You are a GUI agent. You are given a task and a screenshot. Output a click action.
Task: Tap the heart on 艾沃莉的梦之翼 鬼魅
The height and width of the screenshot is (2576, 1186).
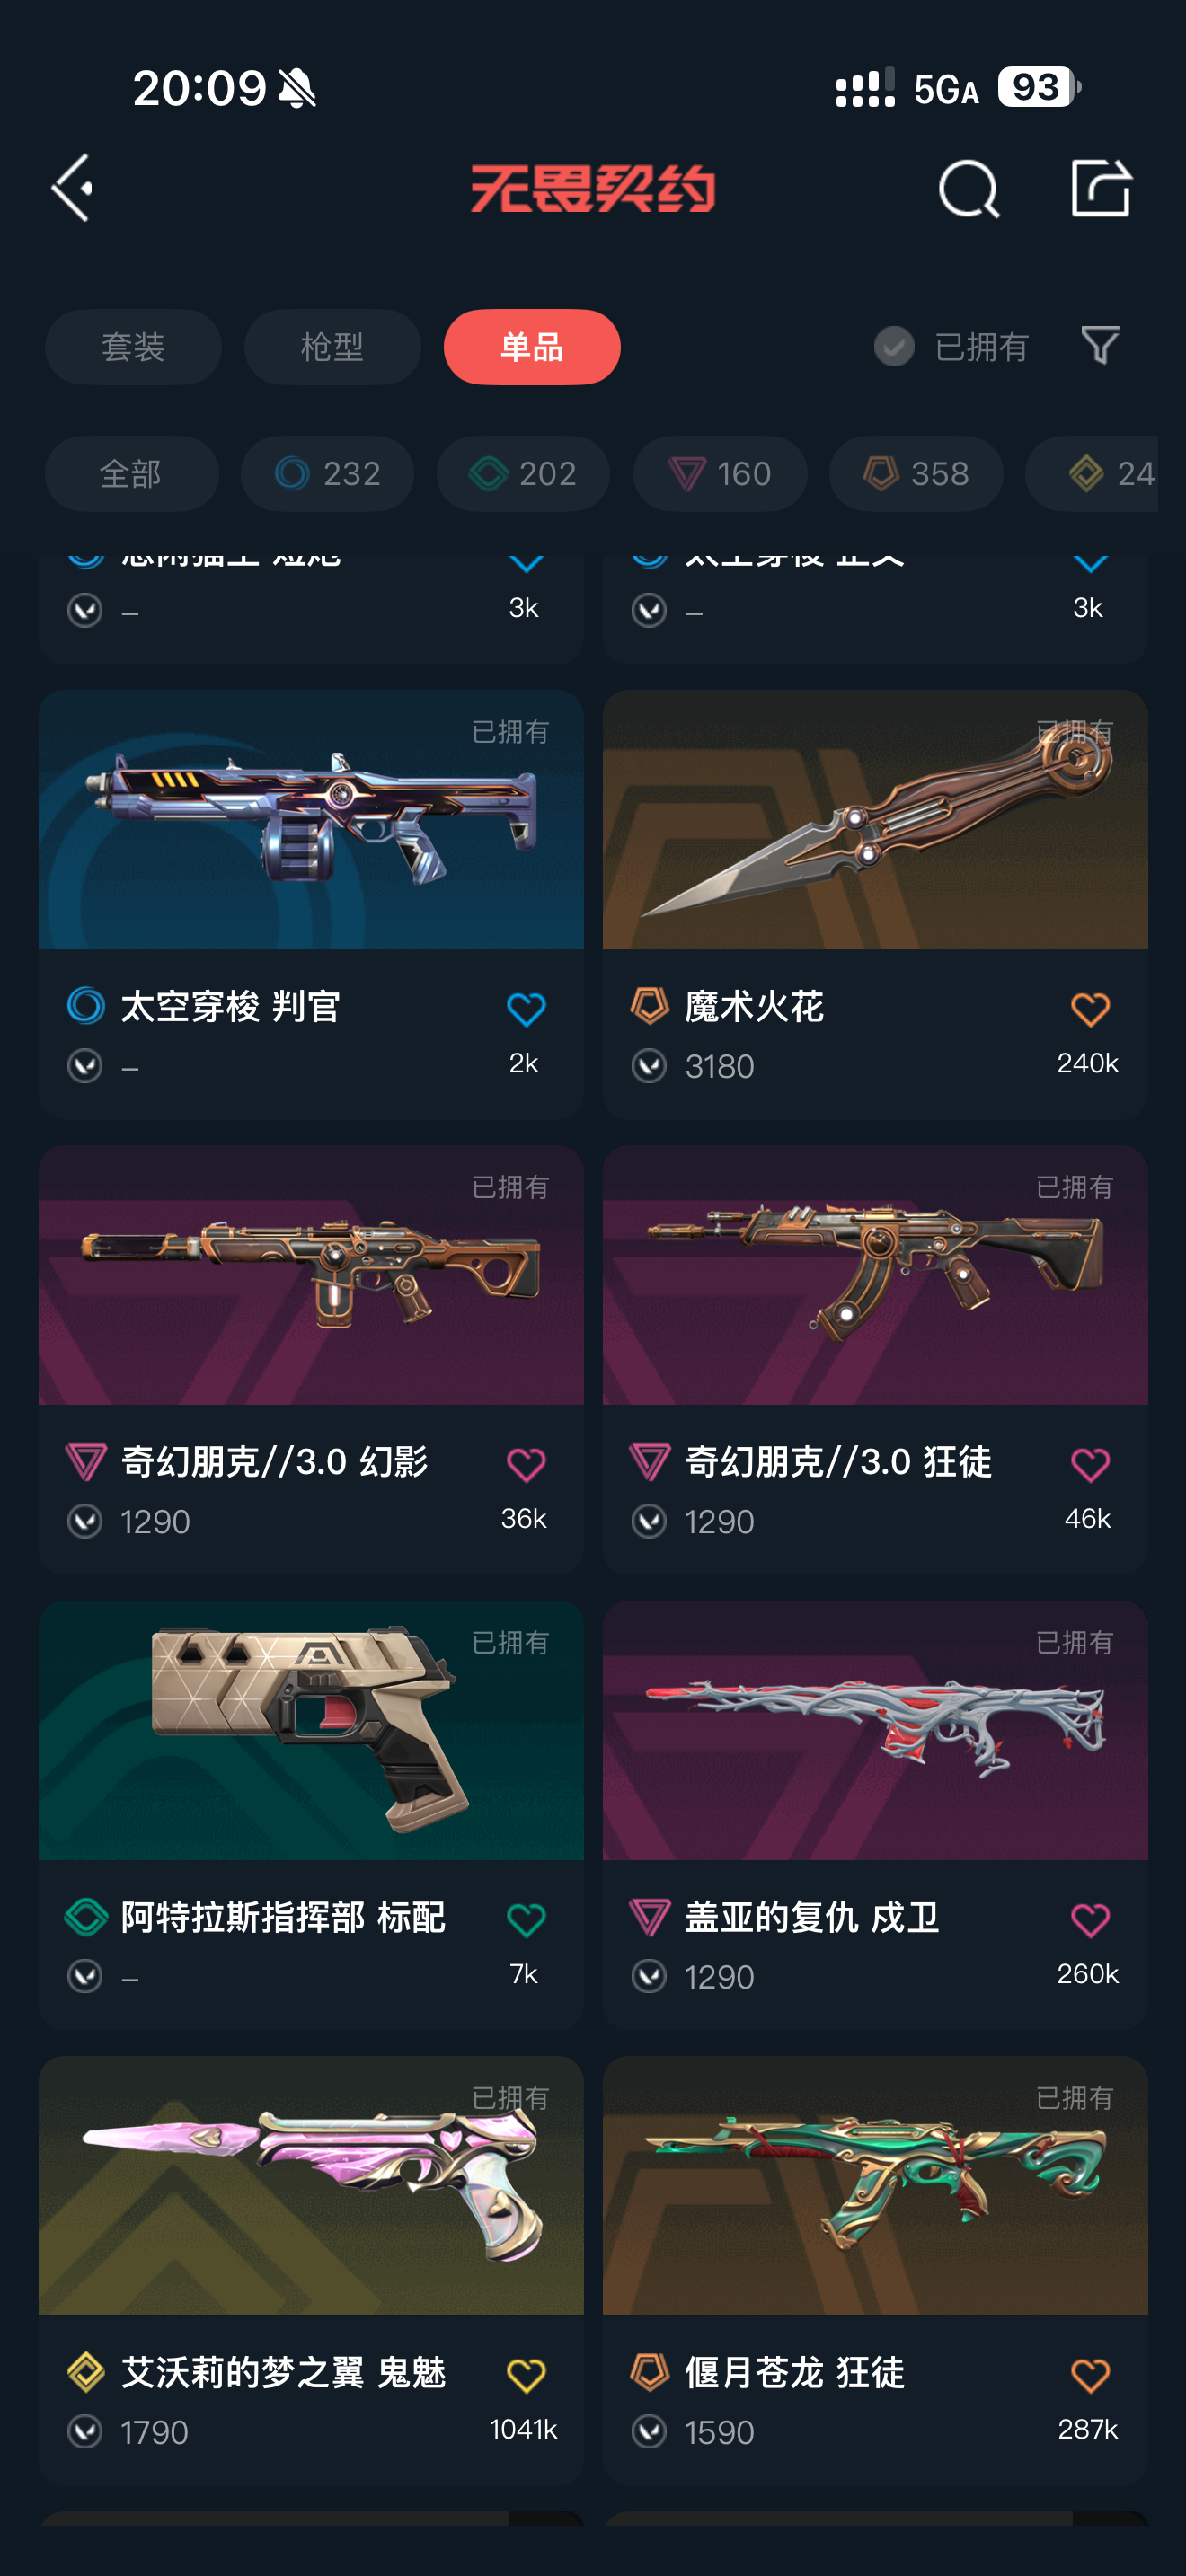(x=526, y=2375)
